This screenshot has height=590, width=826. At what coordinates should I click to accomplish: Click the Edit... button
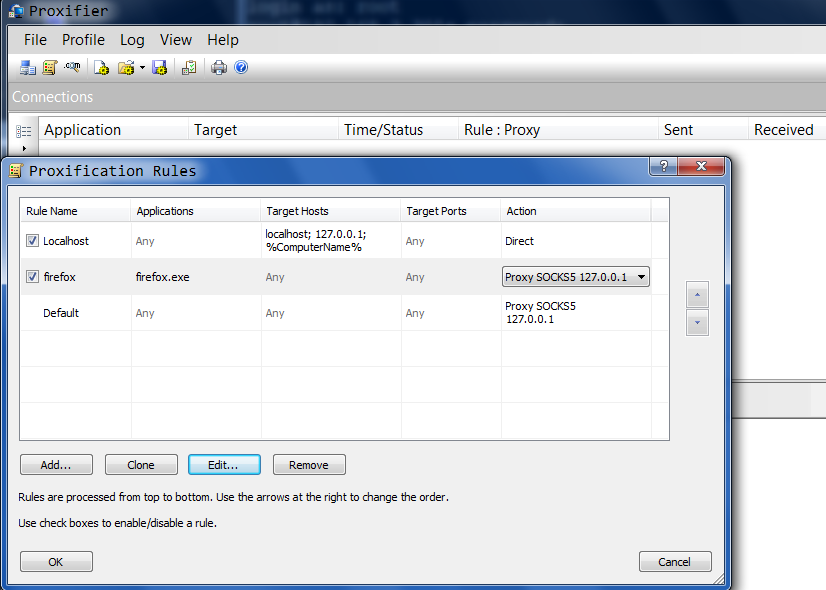click(224, 465)
